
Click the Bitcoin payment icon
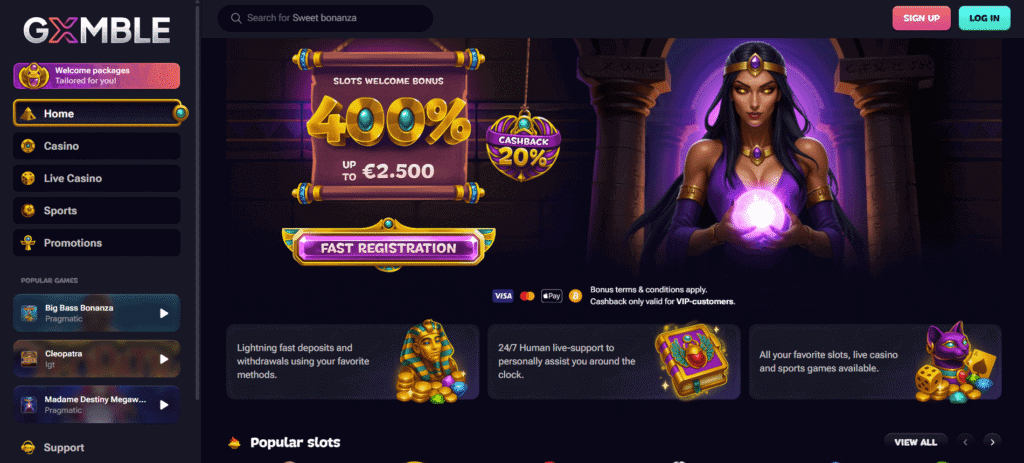pyautogui.click(x=575, y=296)
